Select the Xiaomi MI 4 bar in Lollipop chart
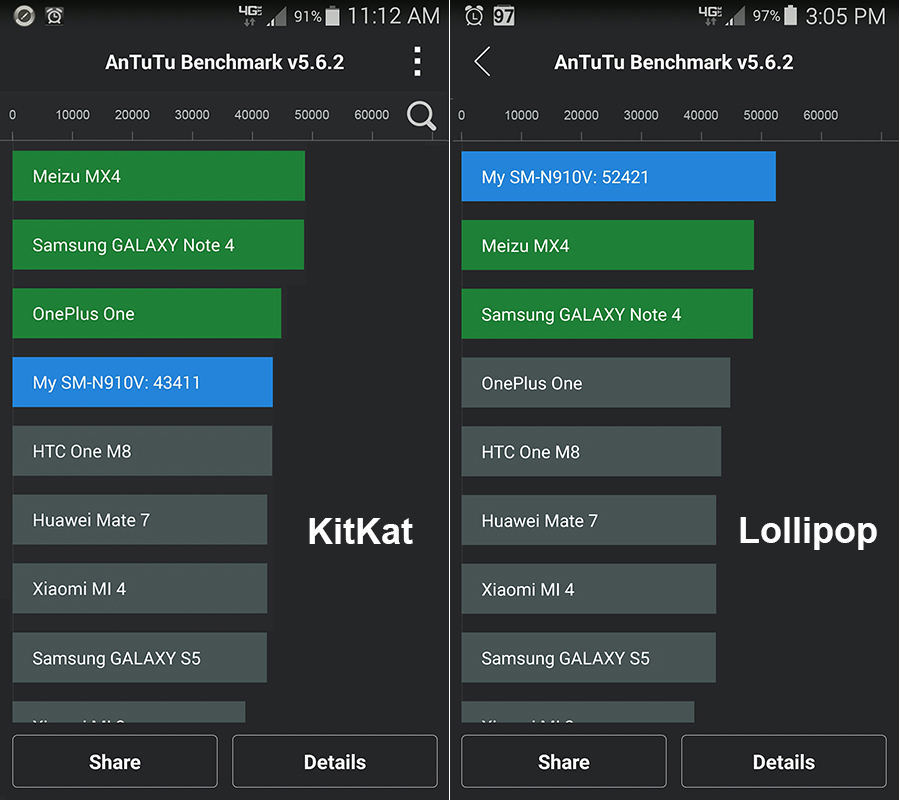The height and width of the screenshot is (800, 900). (589, 589)
